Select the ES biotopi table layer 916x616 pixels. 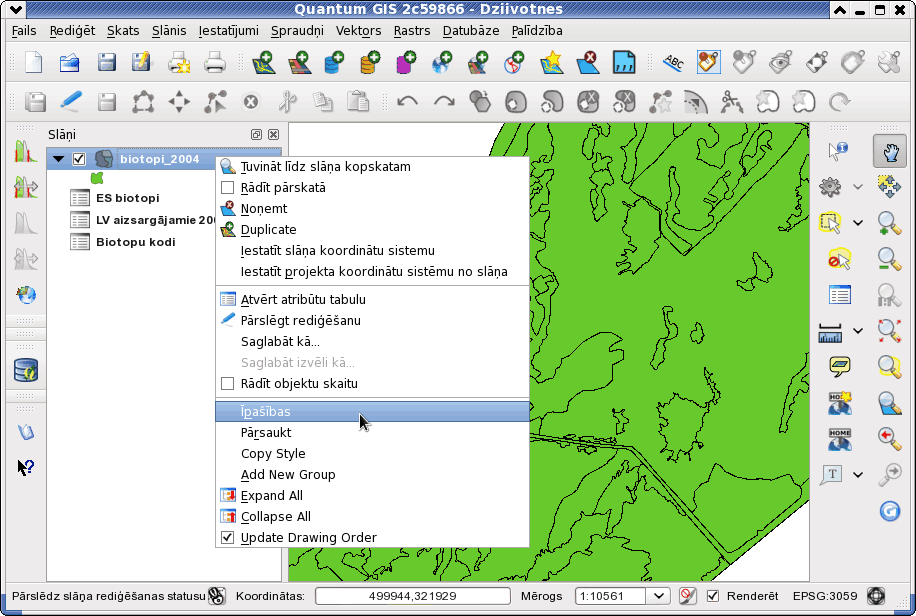click(x=127, y=198)
